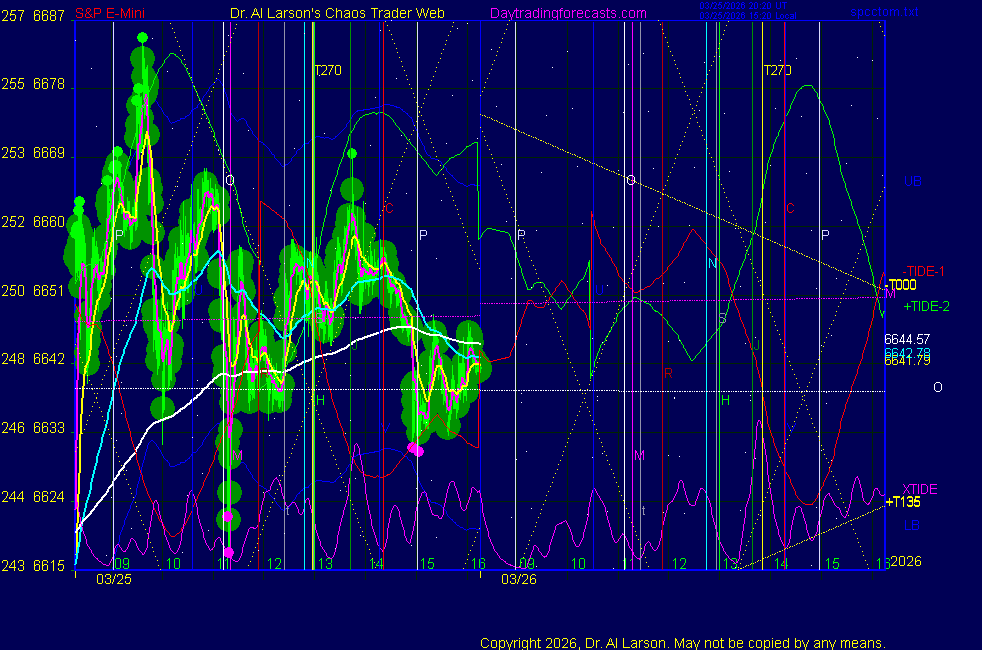Click the 6644.57 price readout
The width and height of the screenshot is (982, 650).
(907, 339)
